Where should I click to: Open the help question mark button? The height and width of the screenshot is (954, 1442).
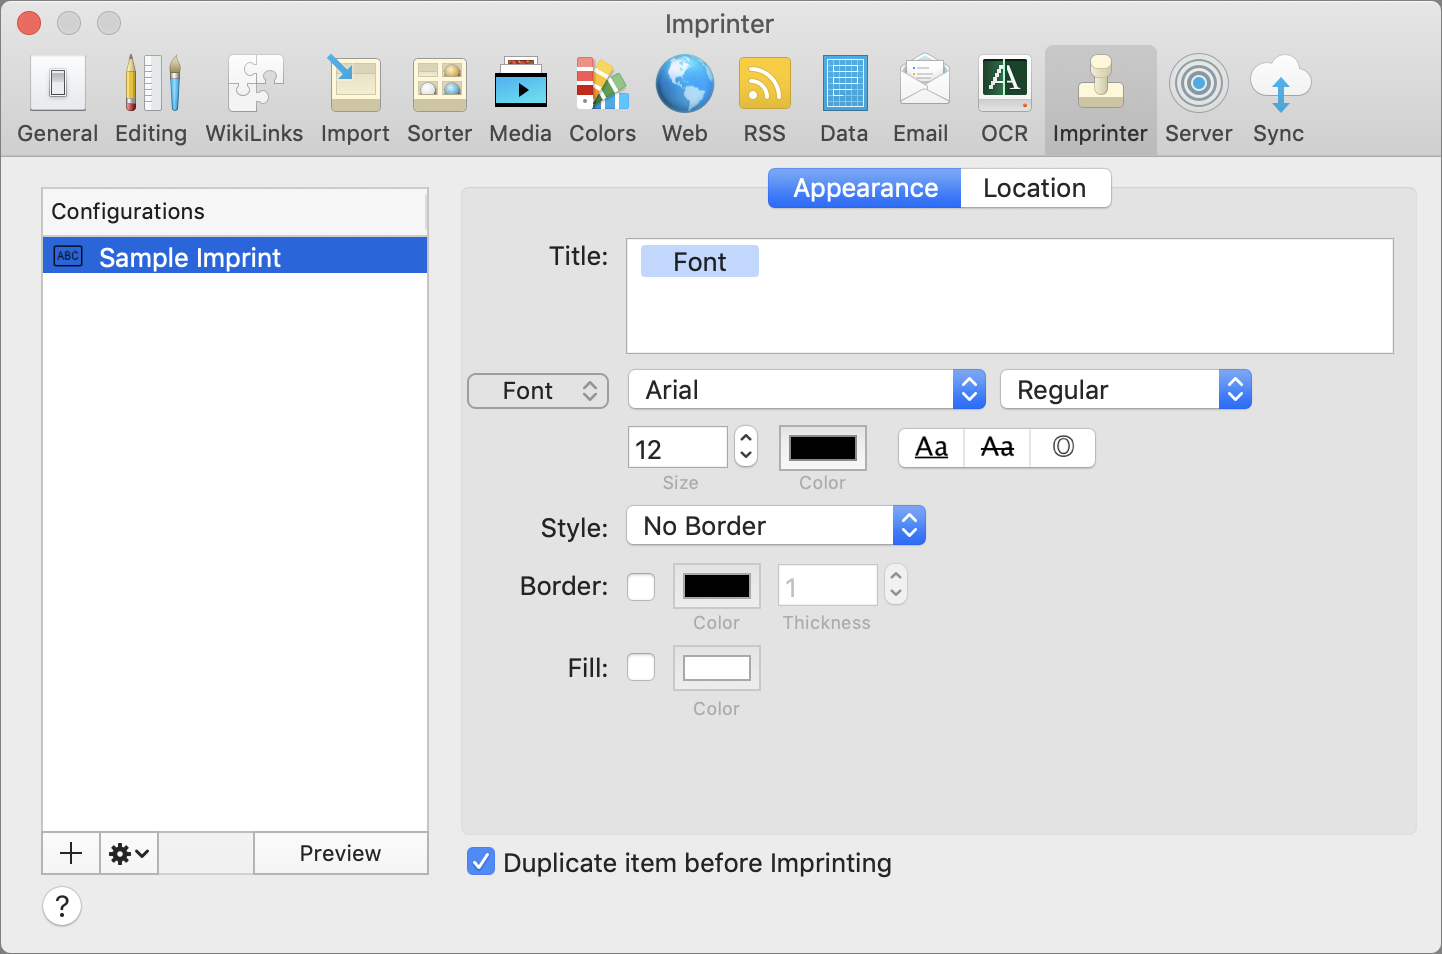coord(62,906)
